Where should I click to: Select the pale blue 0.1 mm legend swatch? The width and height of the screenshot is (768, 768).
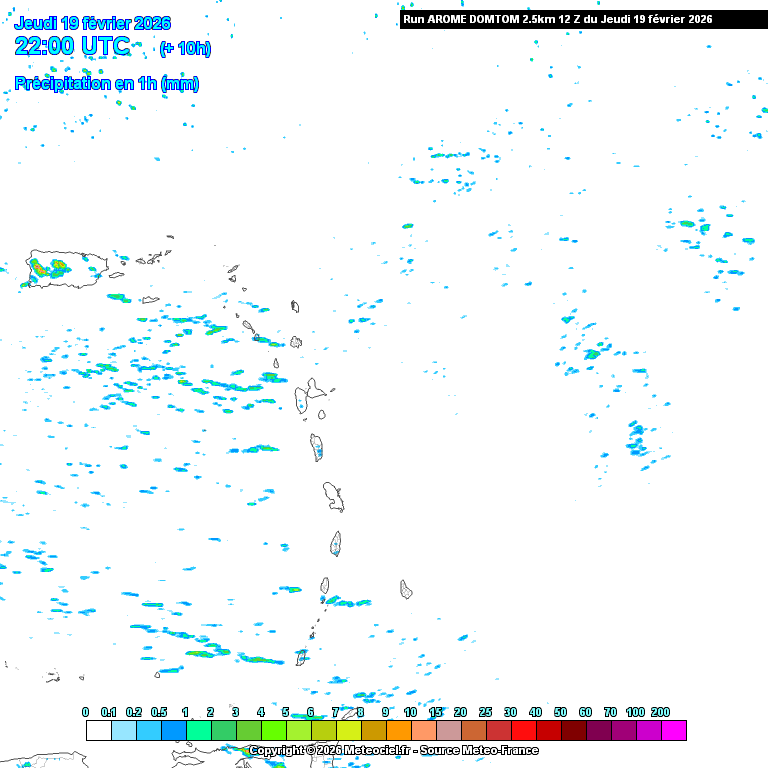tap(123, 730)
